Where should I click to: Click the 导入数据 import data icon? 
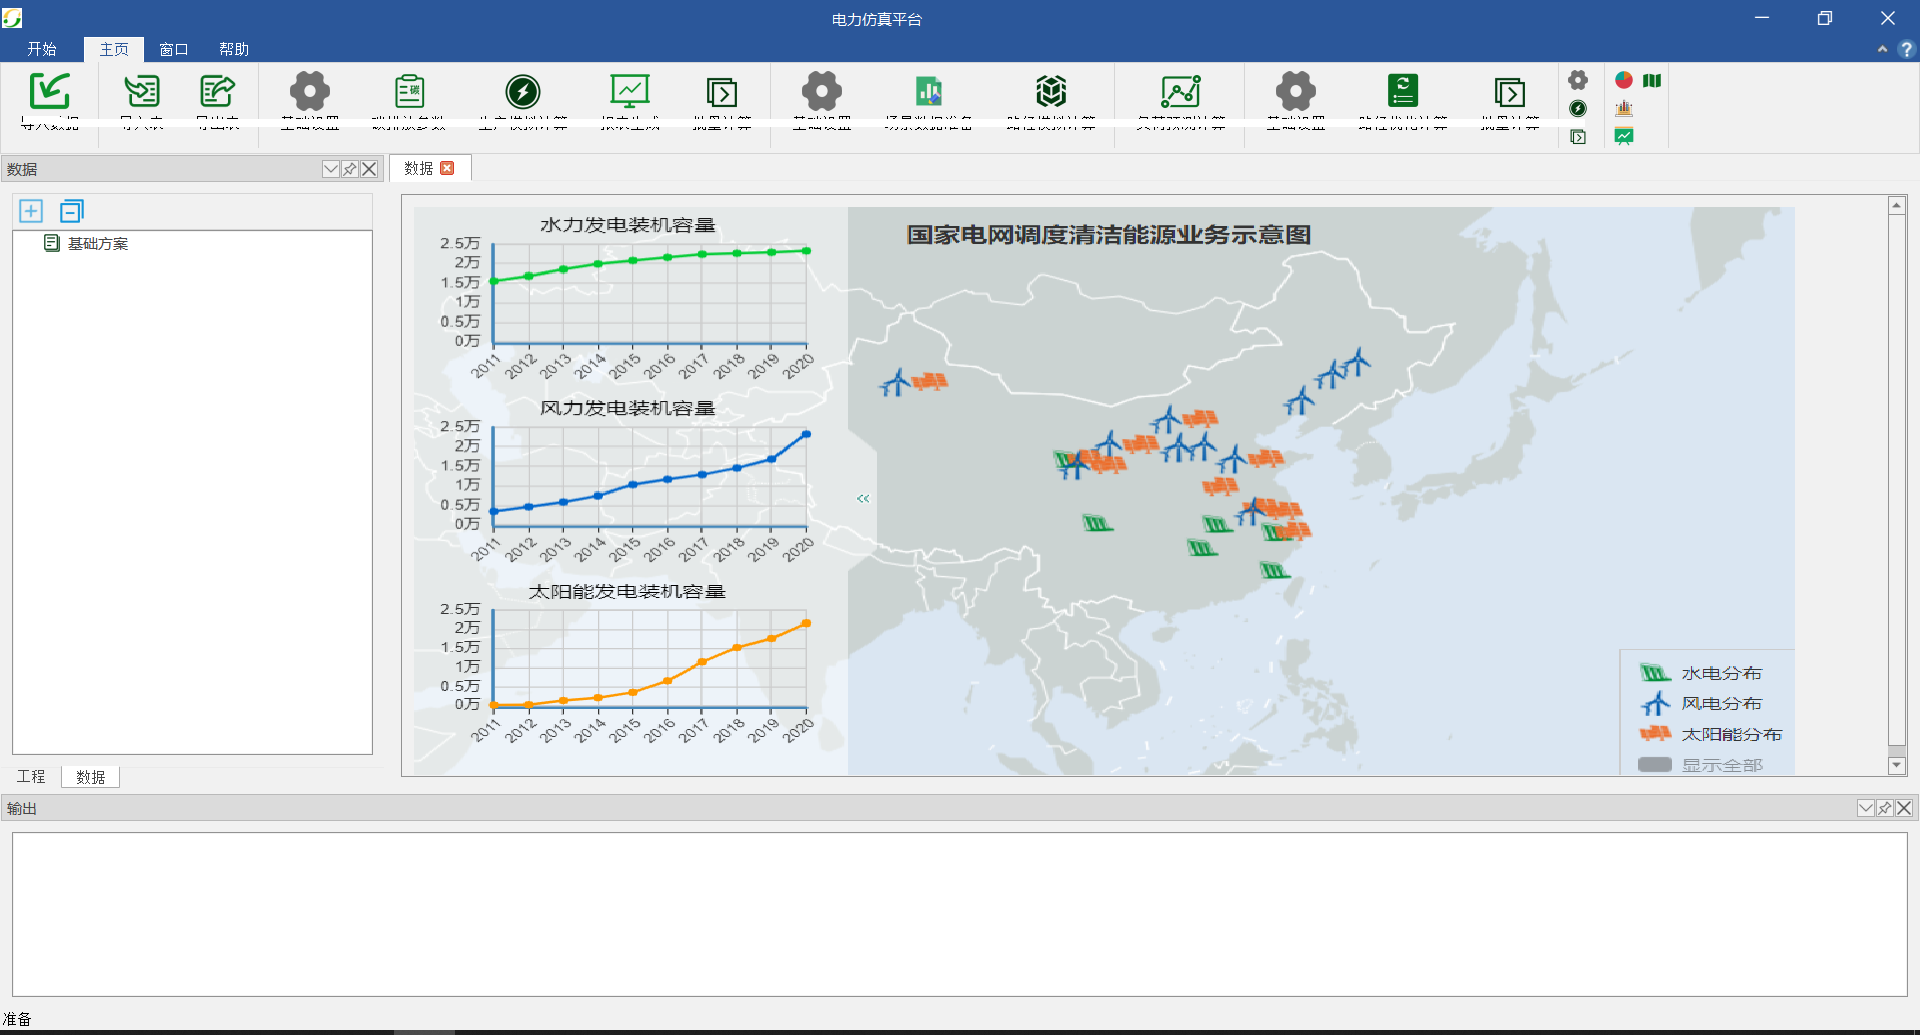[x=49, y=91]
